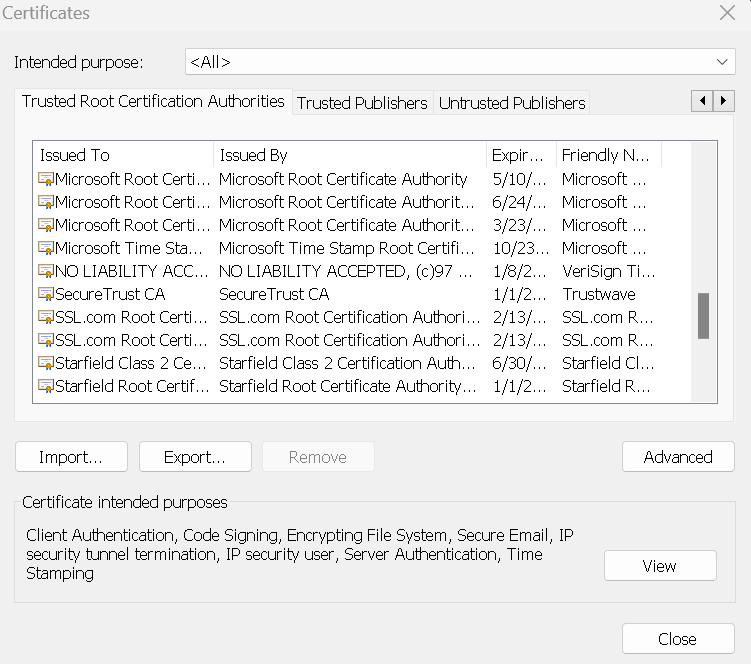Open the Advanced settings
The image size is (751, 664).
tap(677, 457)
